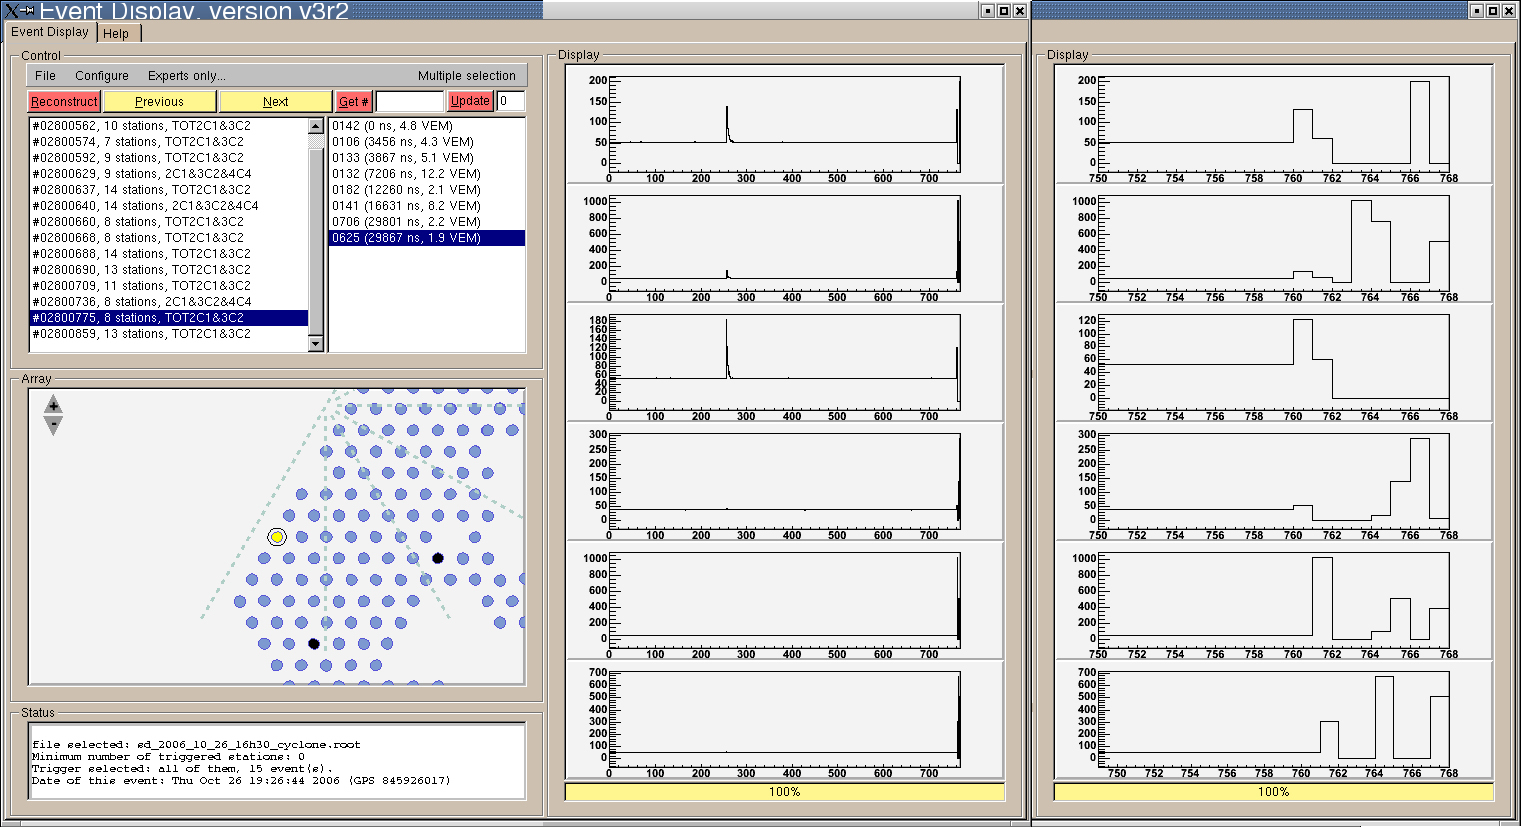Click the event list scroll up arrow
Screen dimensions: 1526x827
click(316, 126)
